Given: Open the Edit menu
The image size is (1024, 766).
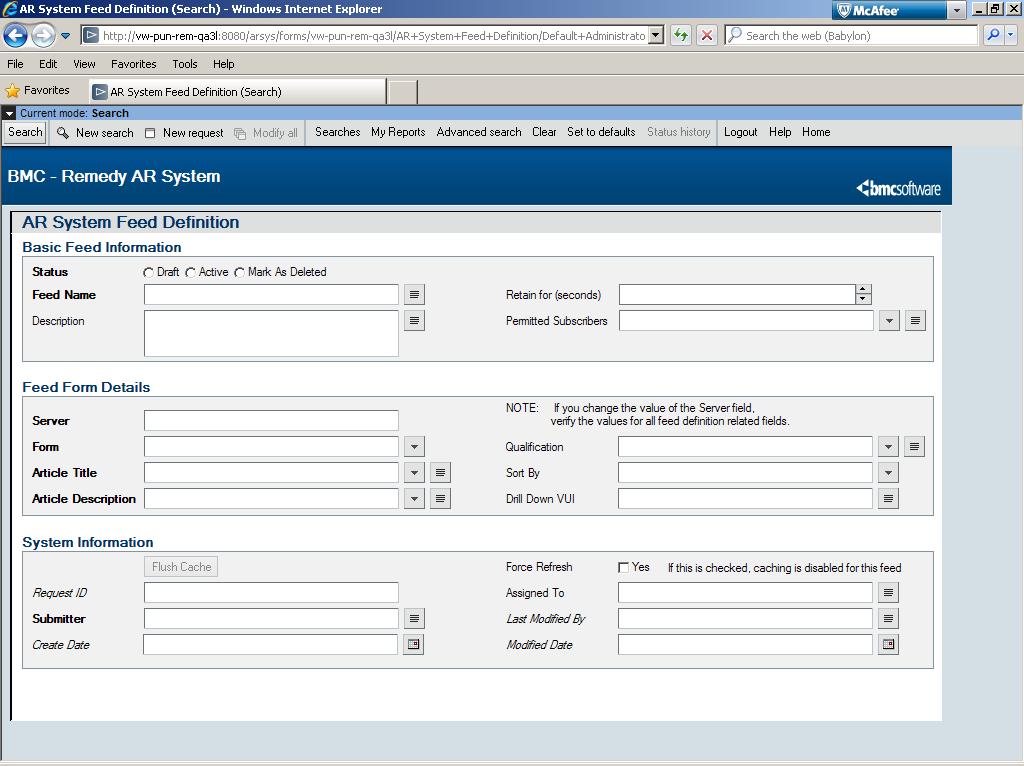Looking at the screenshot, I should pos(48,64).
